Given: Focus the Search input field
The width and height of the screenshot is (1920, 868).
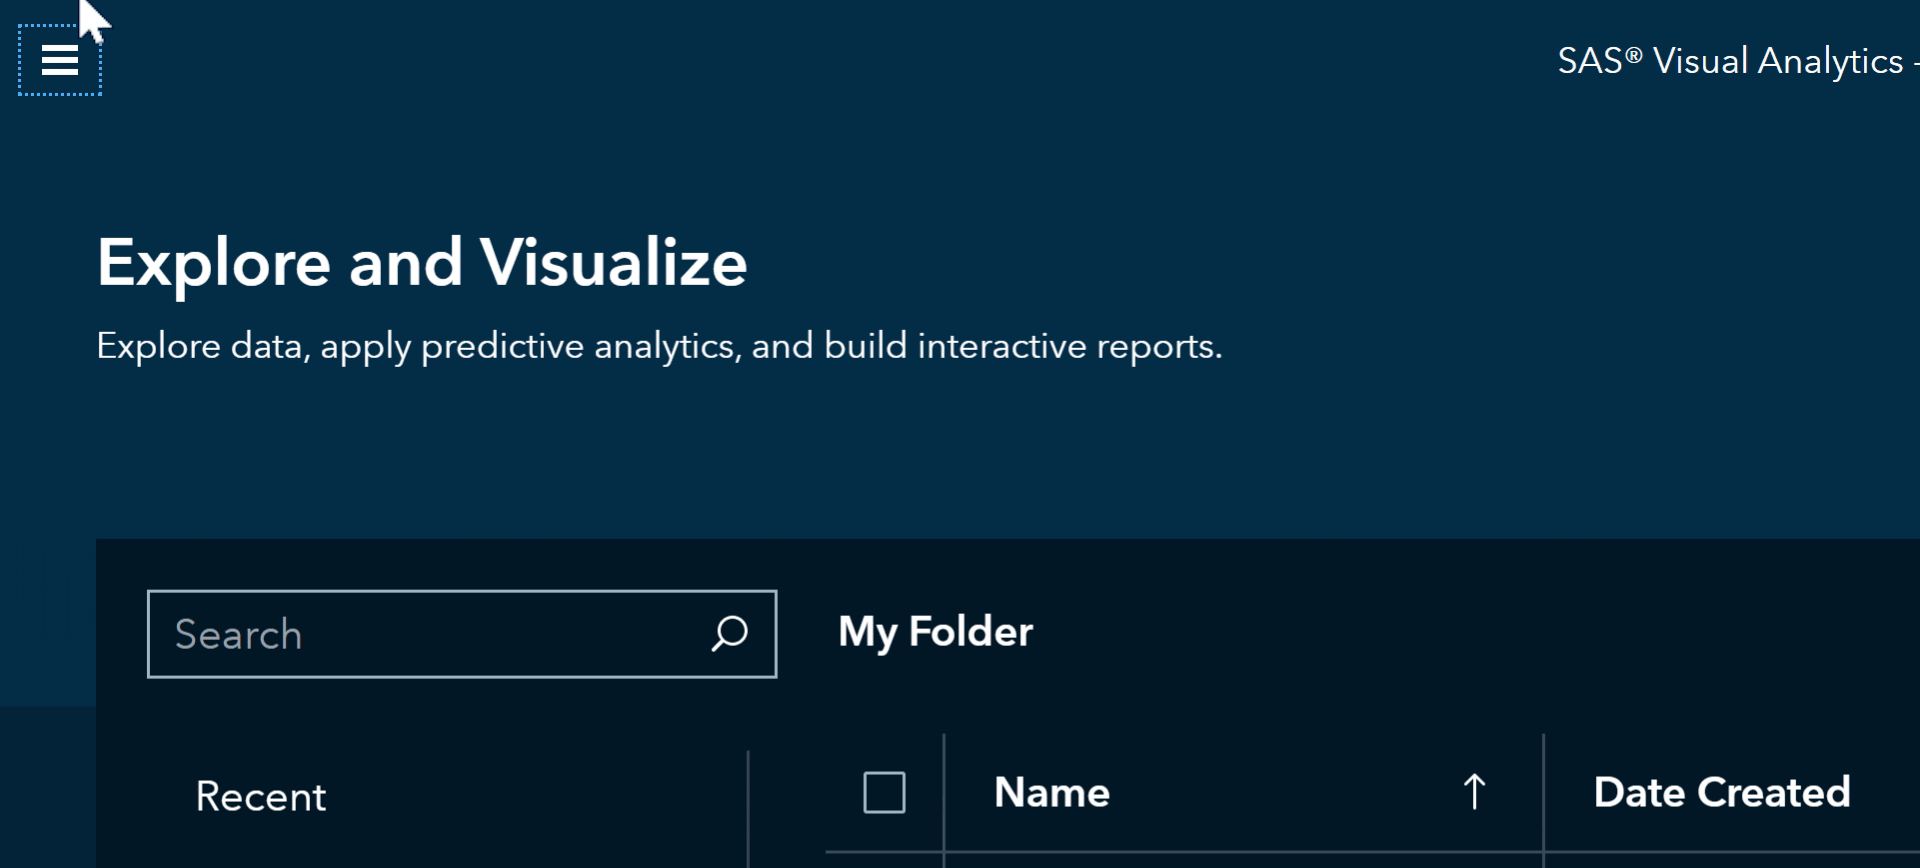Looking at the screenshot, I should coord(430,634).
